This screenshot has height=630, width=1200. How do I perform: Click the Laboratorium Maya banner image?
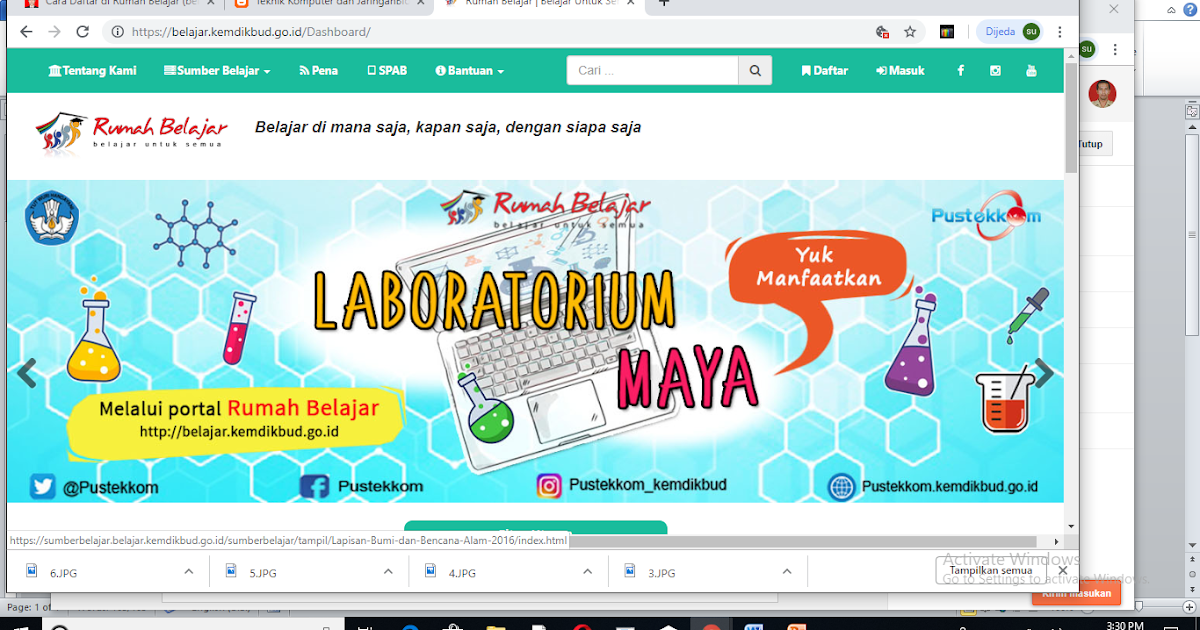pos(535,341)
